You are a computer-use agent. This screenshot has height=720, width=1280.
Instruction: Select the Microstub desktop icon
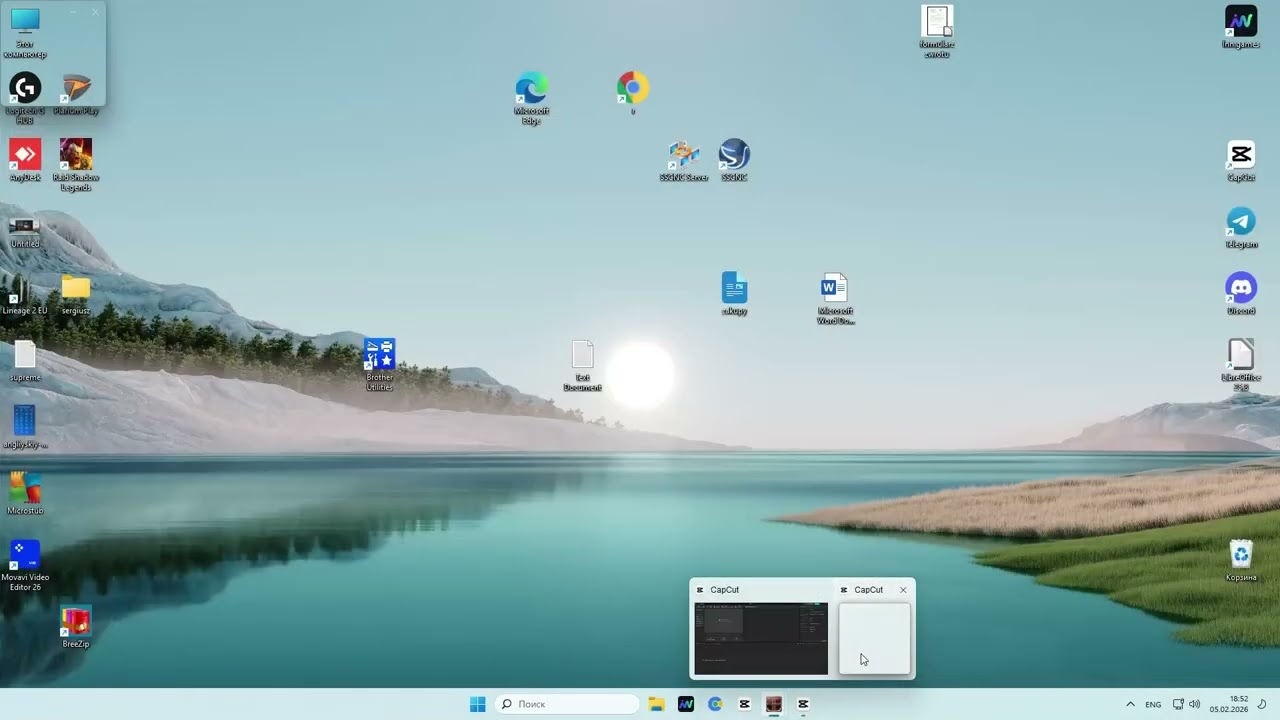[25, 494]
